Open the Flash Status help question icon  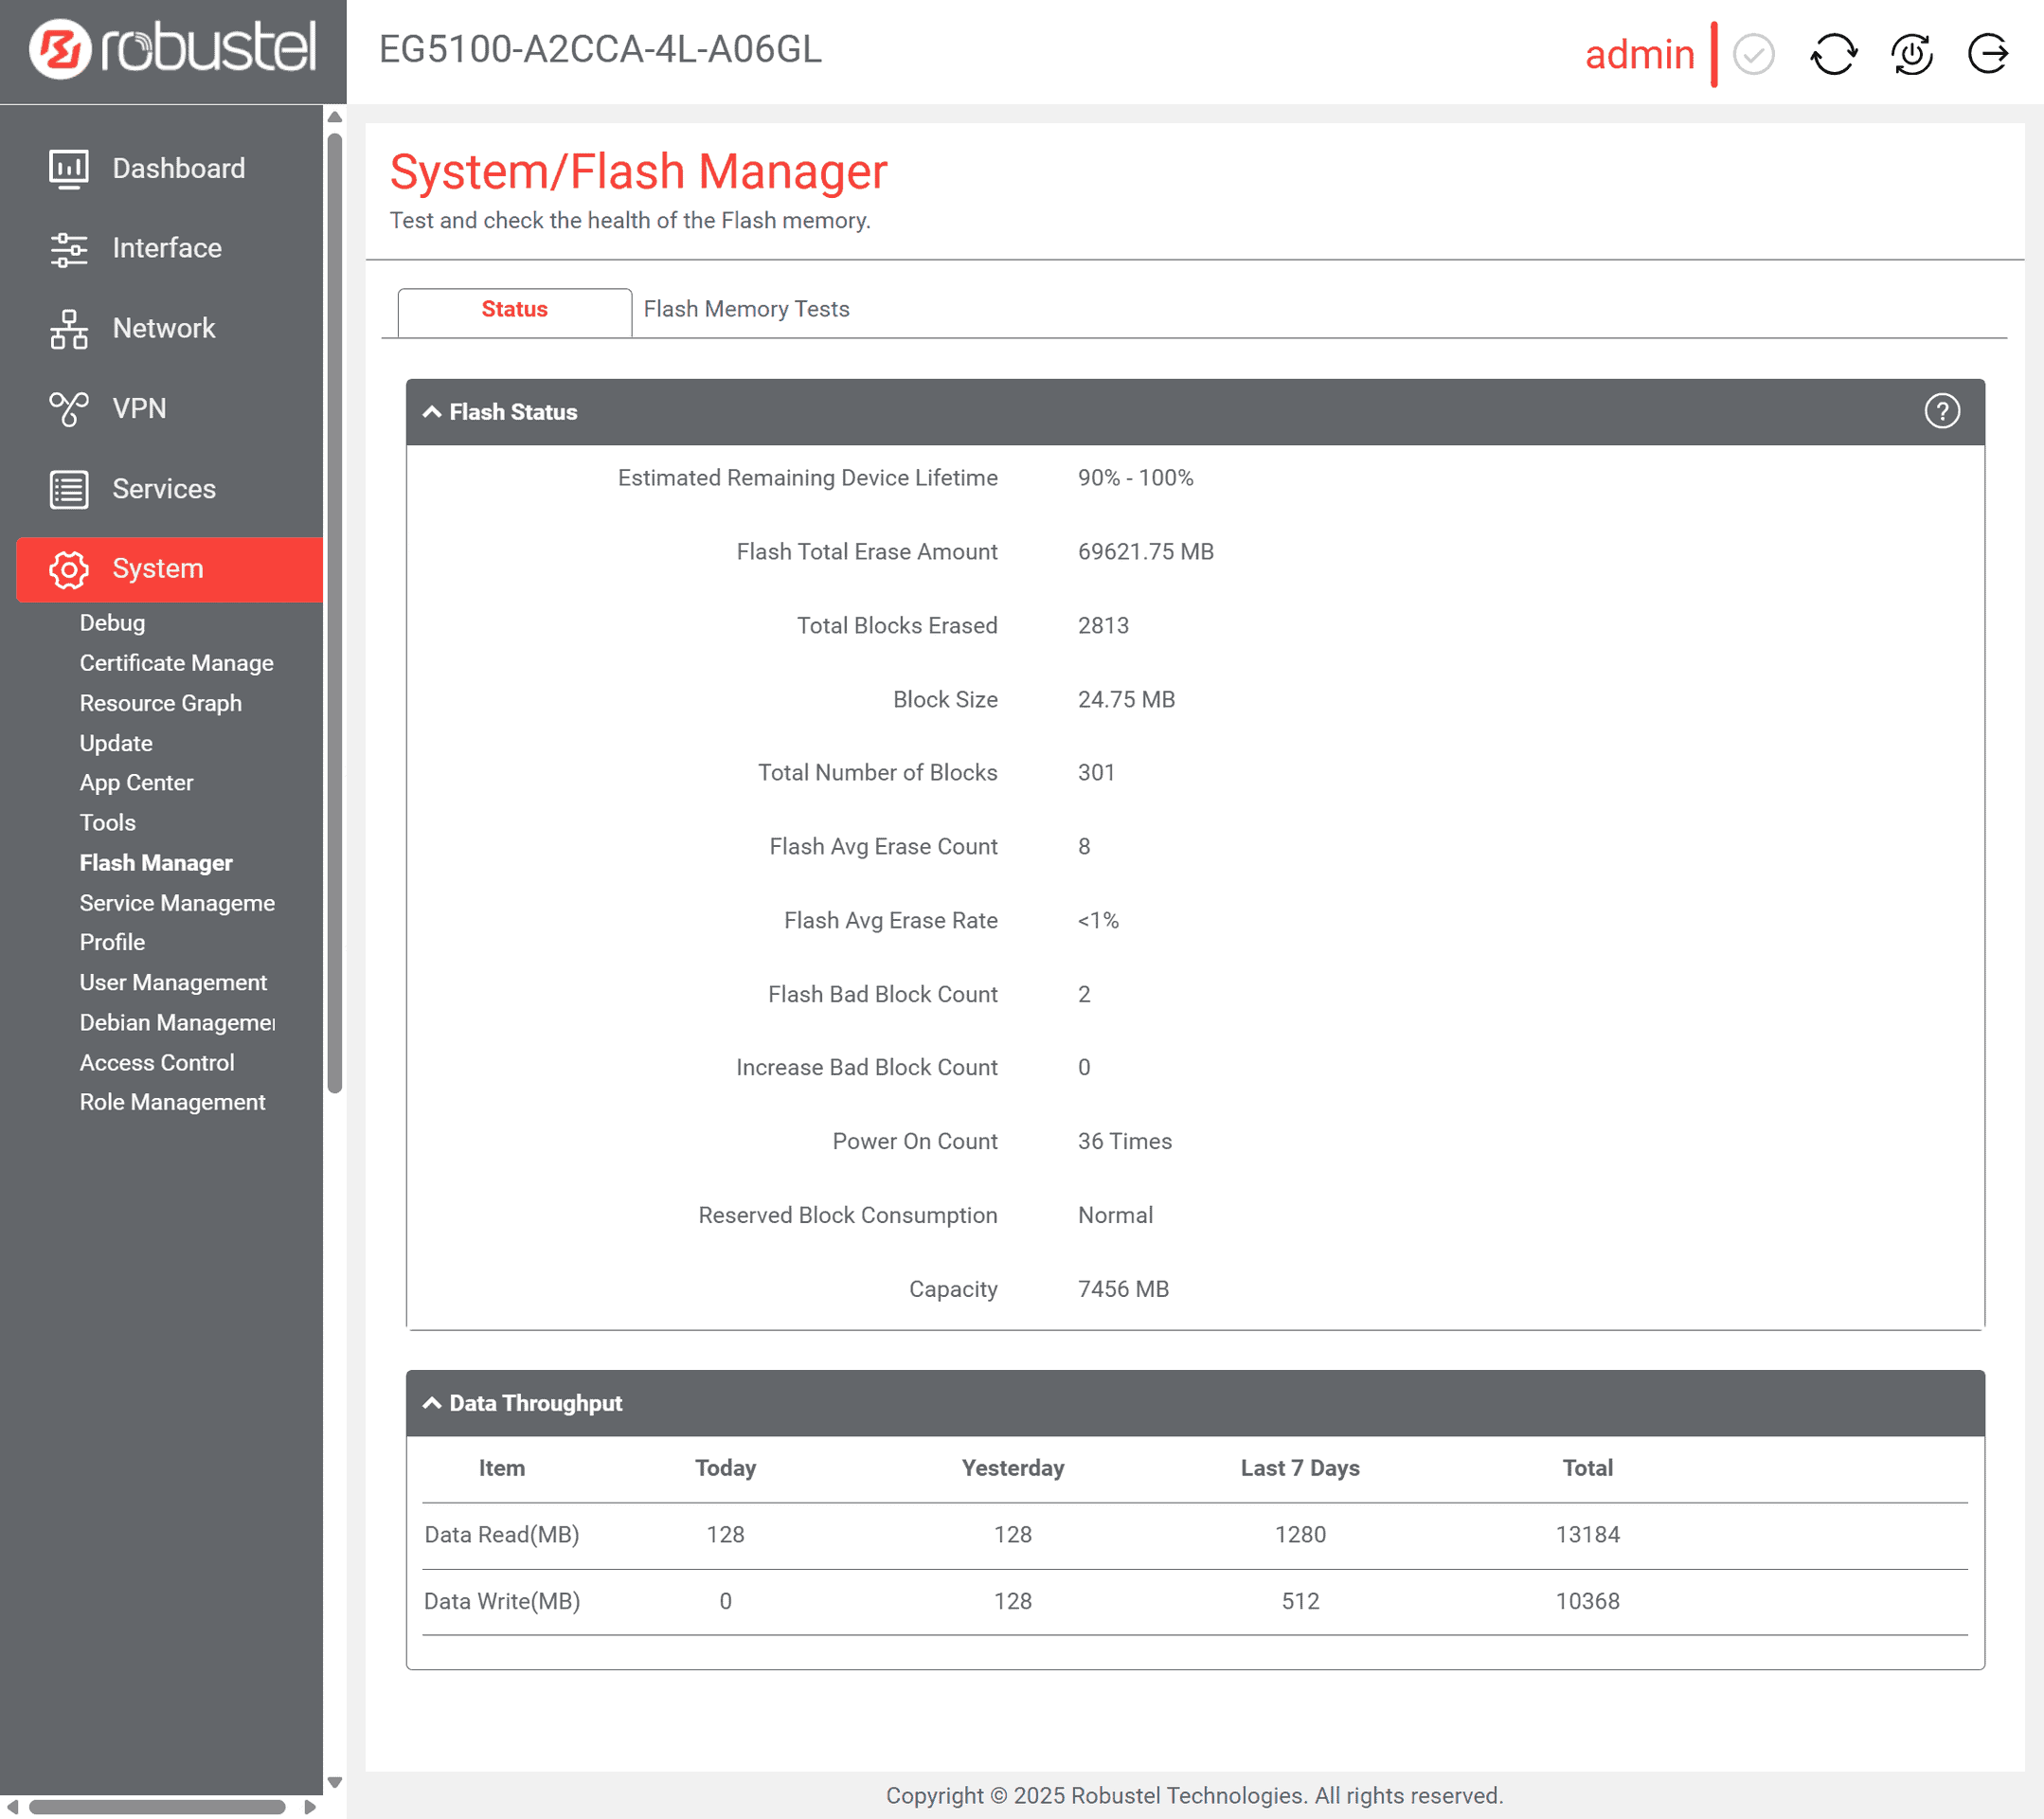click(x=1941, y=411)
